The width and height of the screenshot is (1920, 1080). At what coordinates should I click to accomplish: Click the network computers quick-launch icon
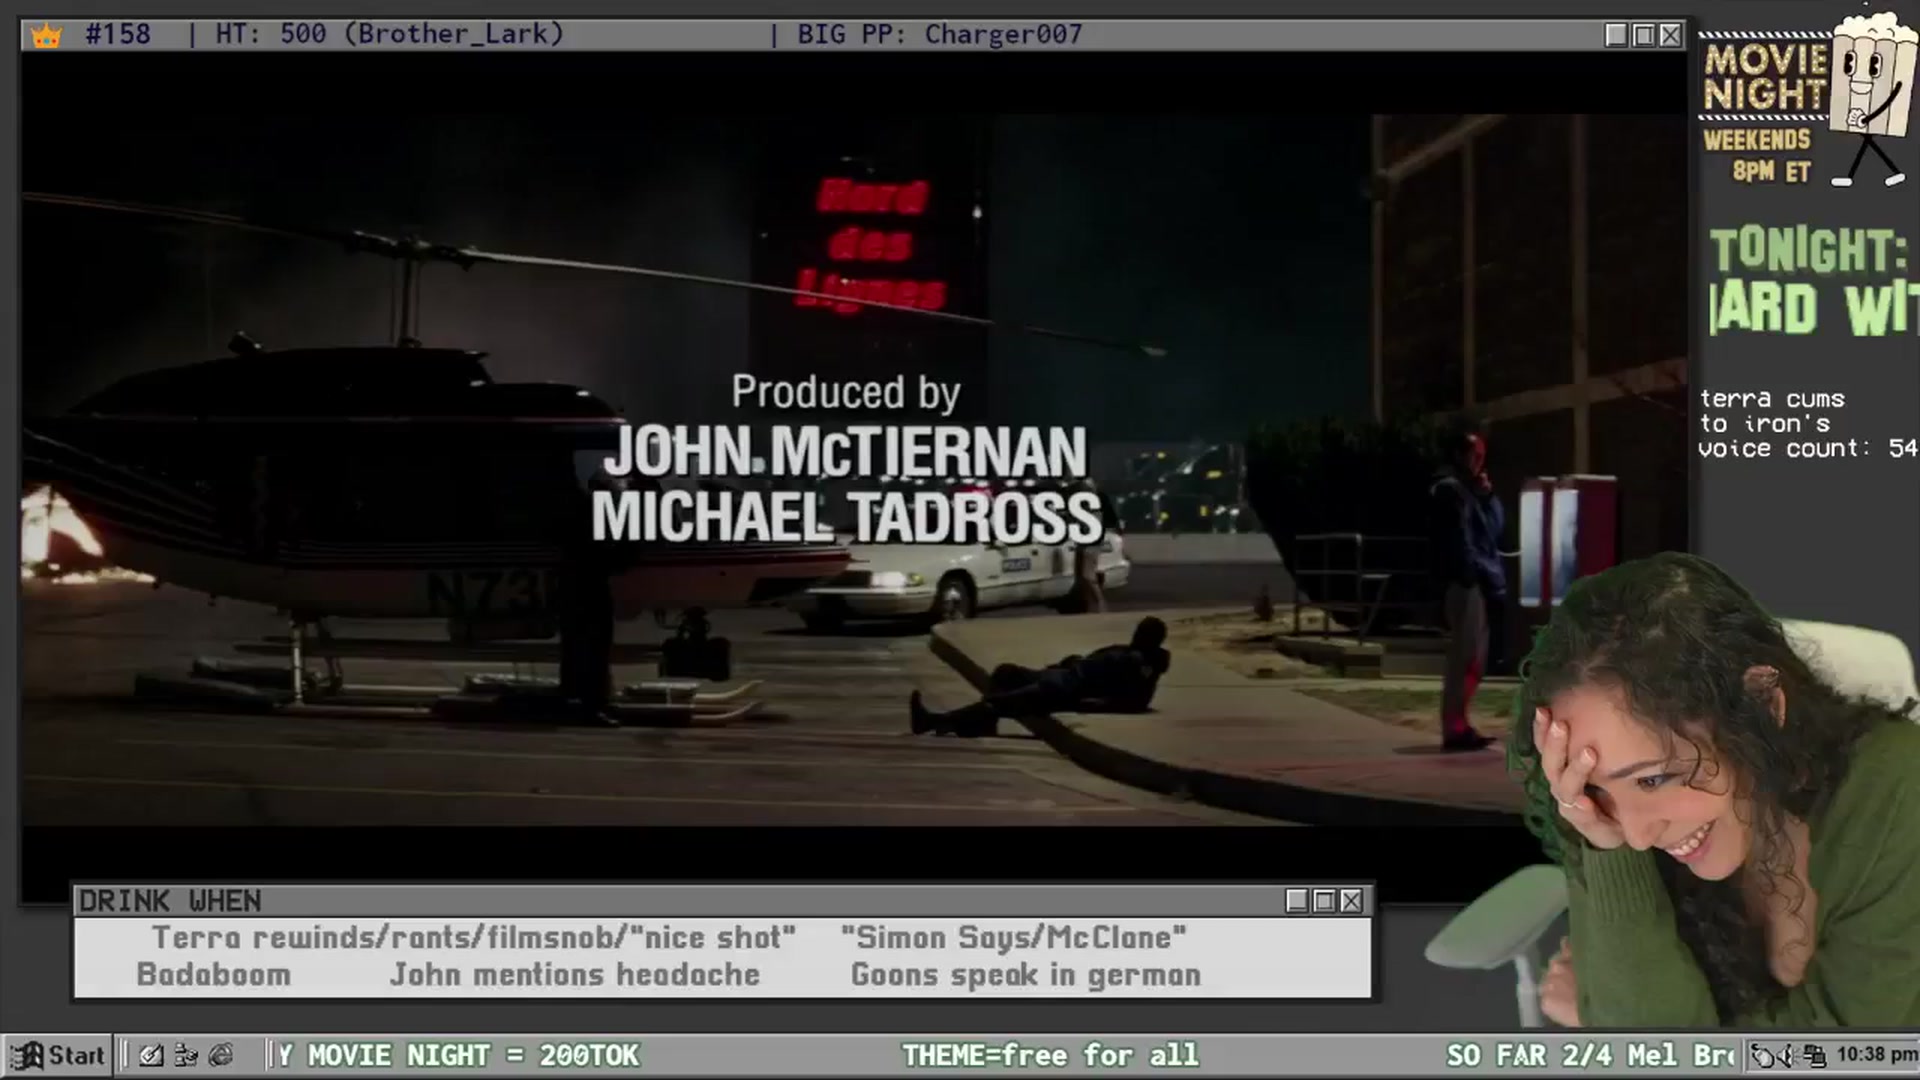click(186, 1055)
